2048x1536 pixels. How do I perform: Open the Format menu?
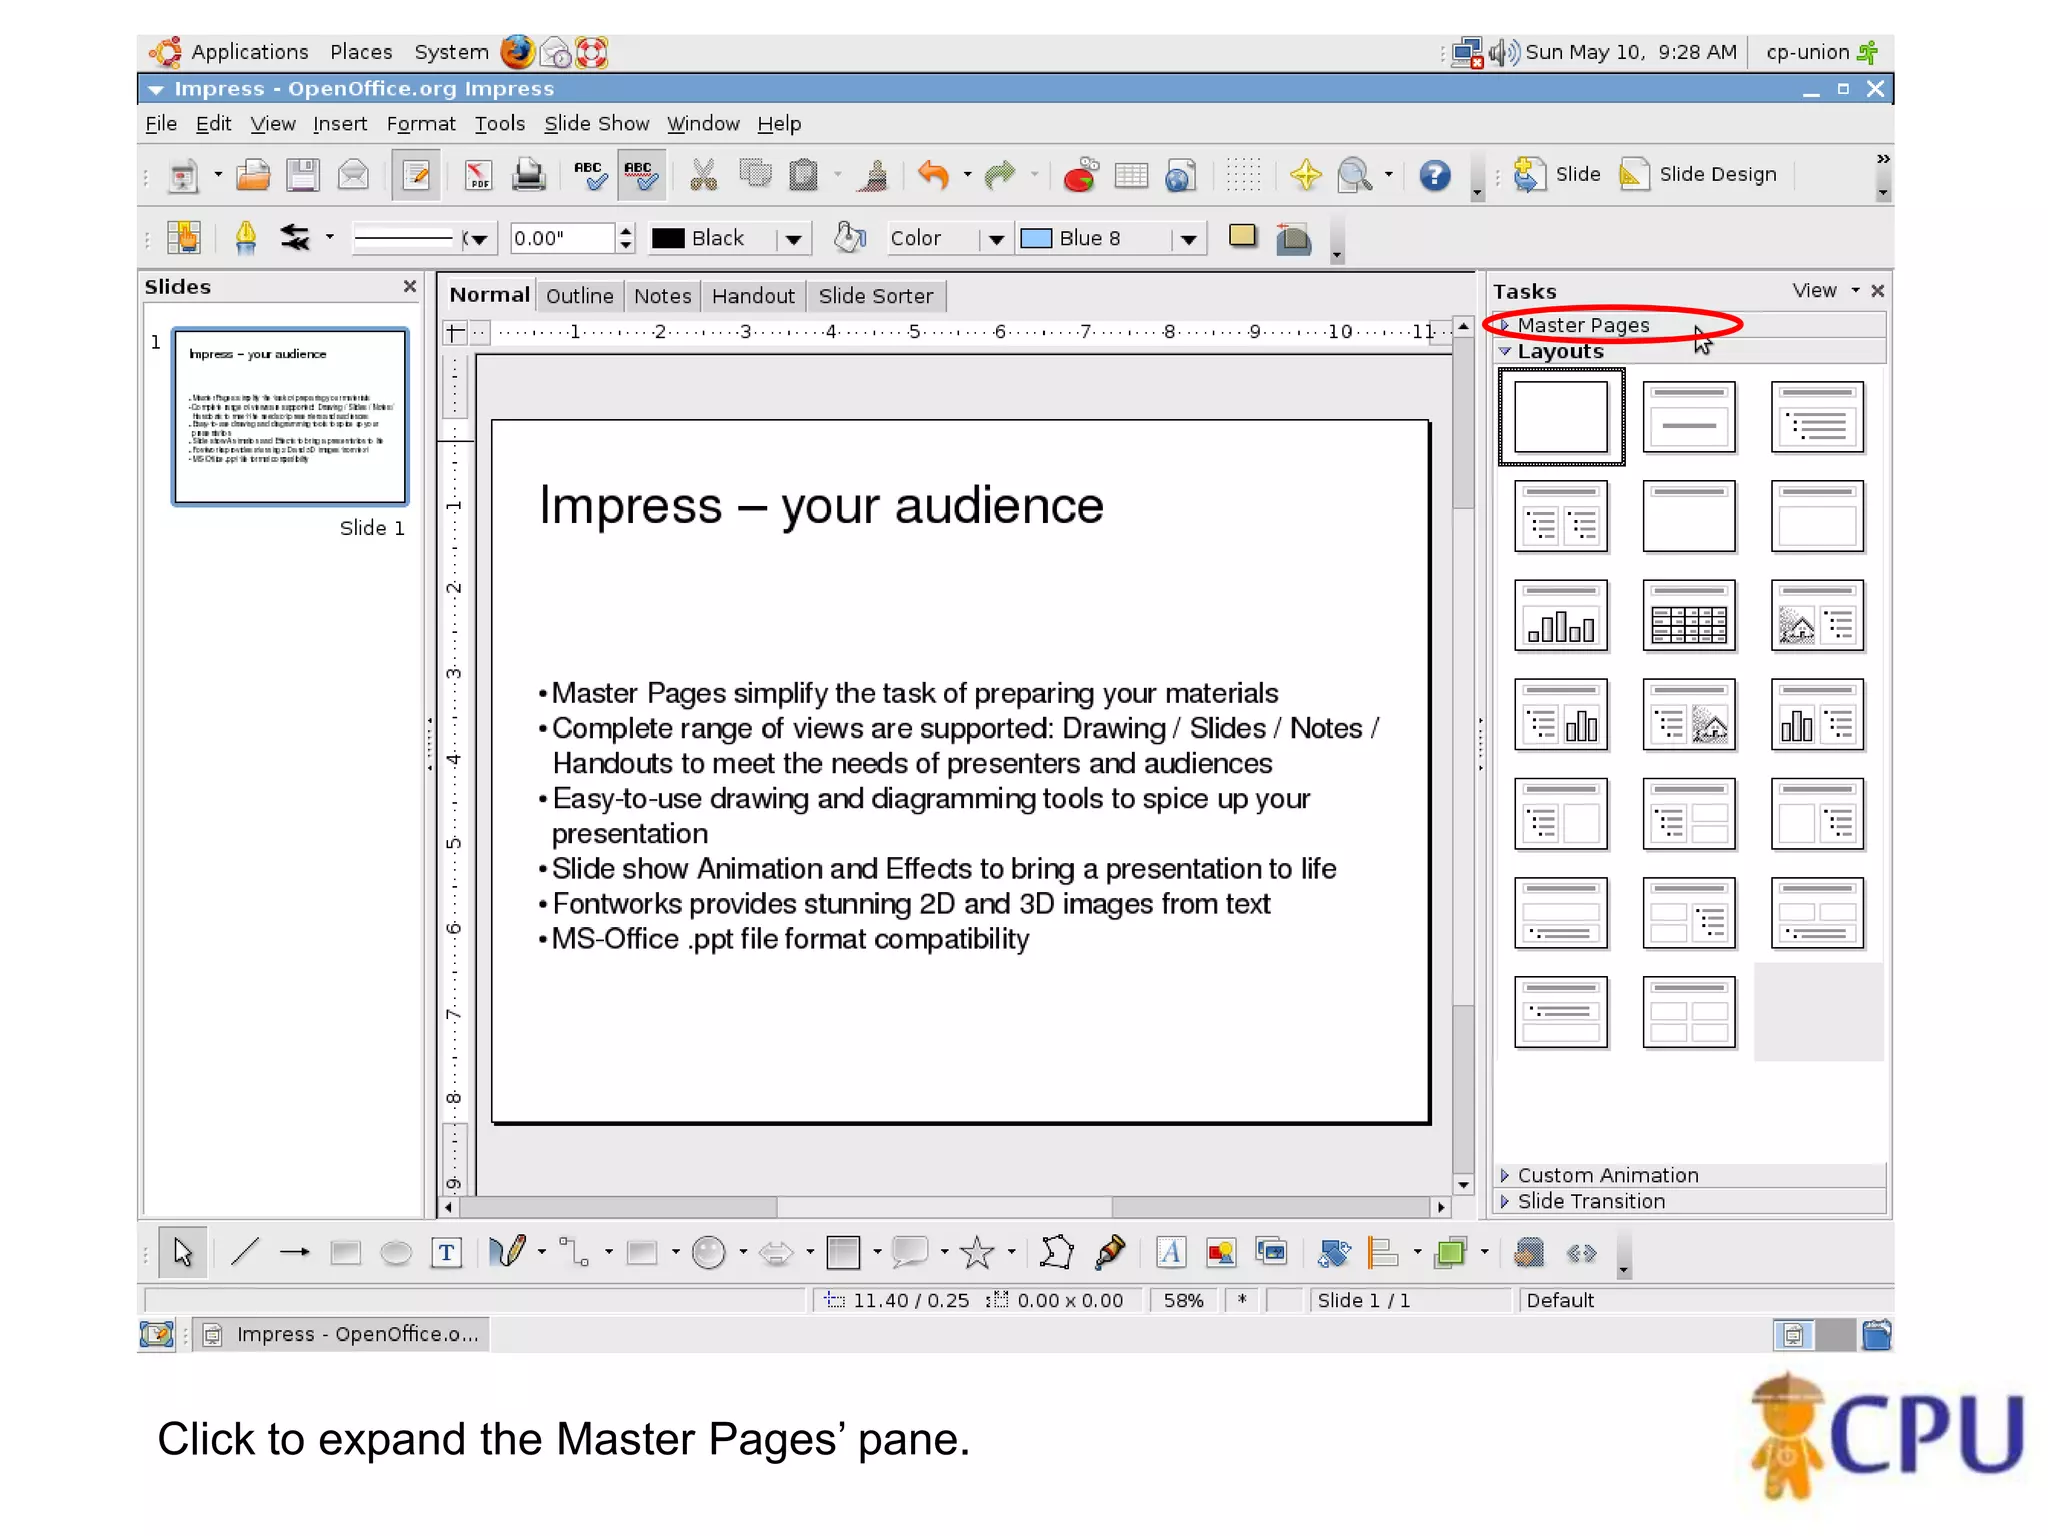tap(420, 124)
